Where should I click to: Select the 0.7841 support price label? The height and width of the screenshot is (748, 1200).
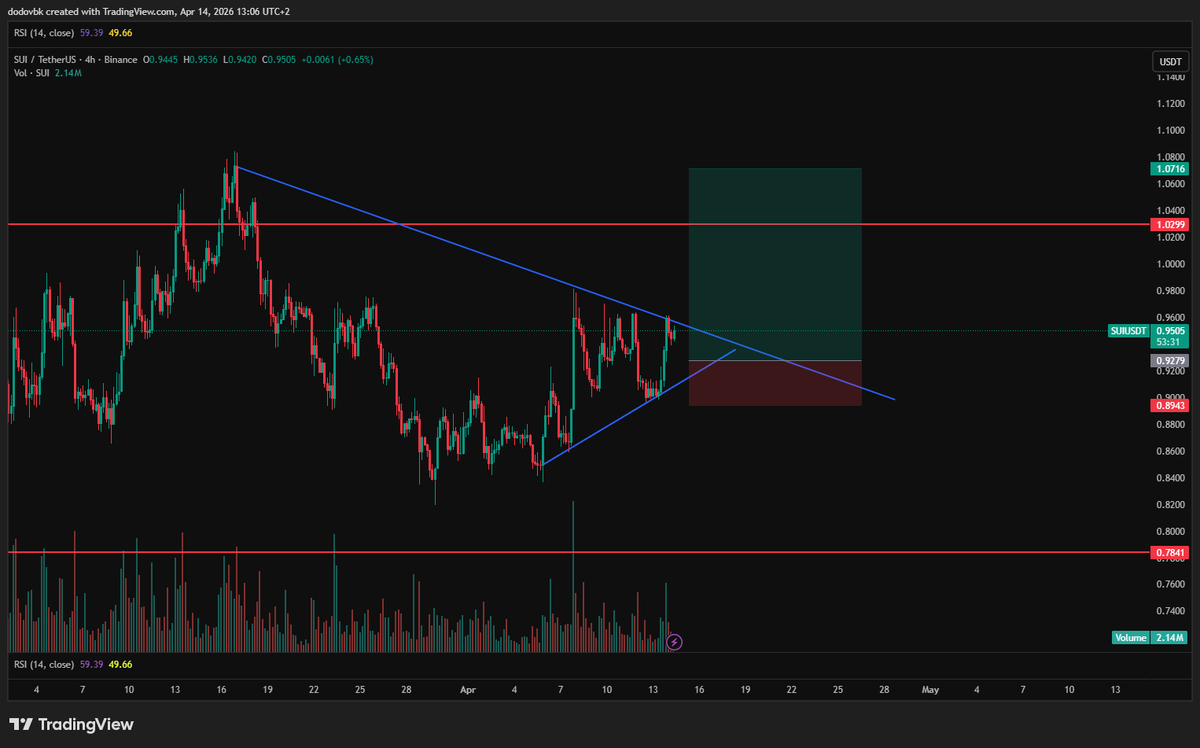[1169, 551]
